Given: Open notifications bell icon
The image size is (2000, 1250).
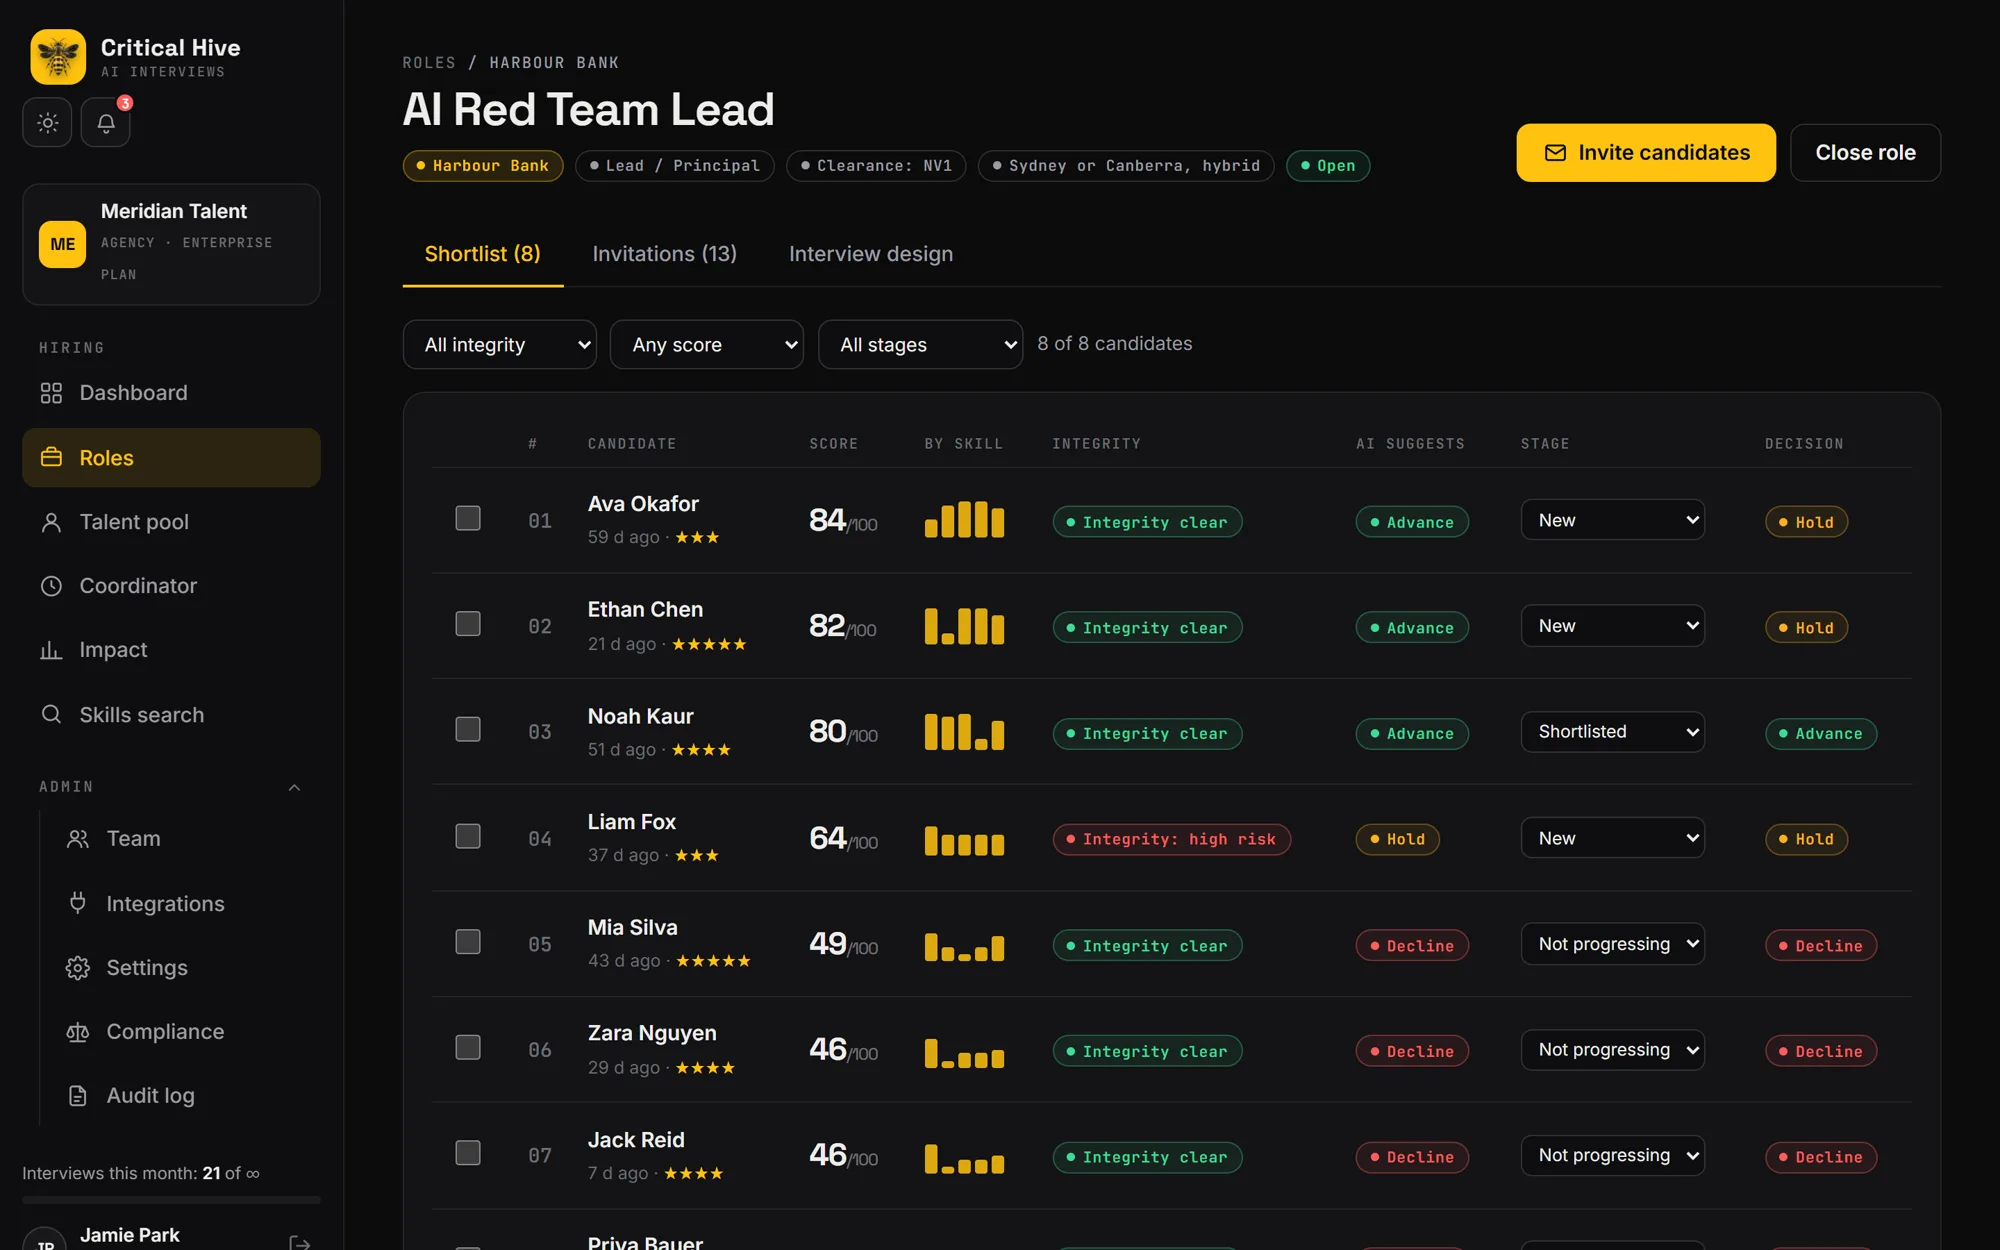Looking at the screenshot, I should pos(106,123).
